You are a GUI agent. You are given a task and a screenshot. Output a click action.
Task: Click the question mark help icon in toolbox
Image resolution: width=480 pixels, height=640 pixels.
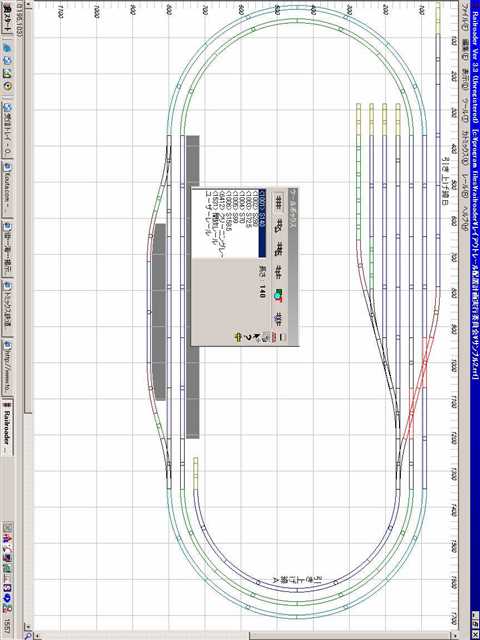(247, 337)
